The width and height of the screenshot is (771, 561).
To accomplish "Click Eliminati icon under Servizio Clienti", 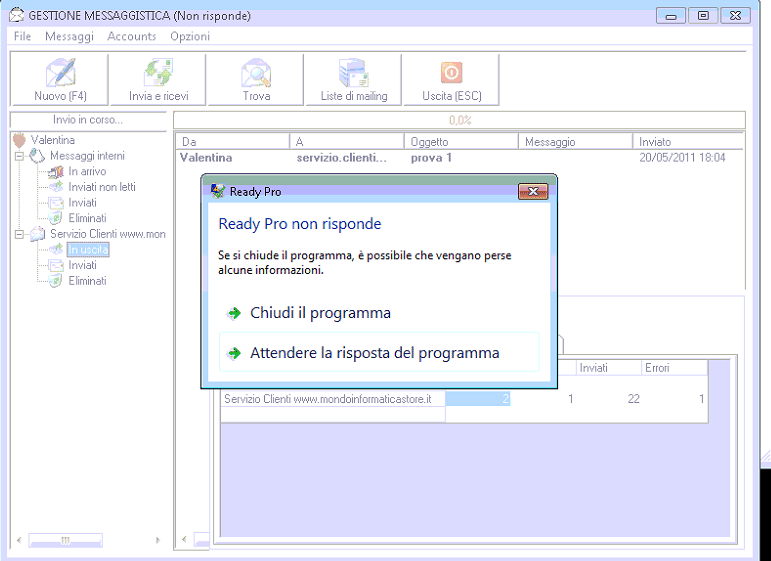I will (56, 281).
